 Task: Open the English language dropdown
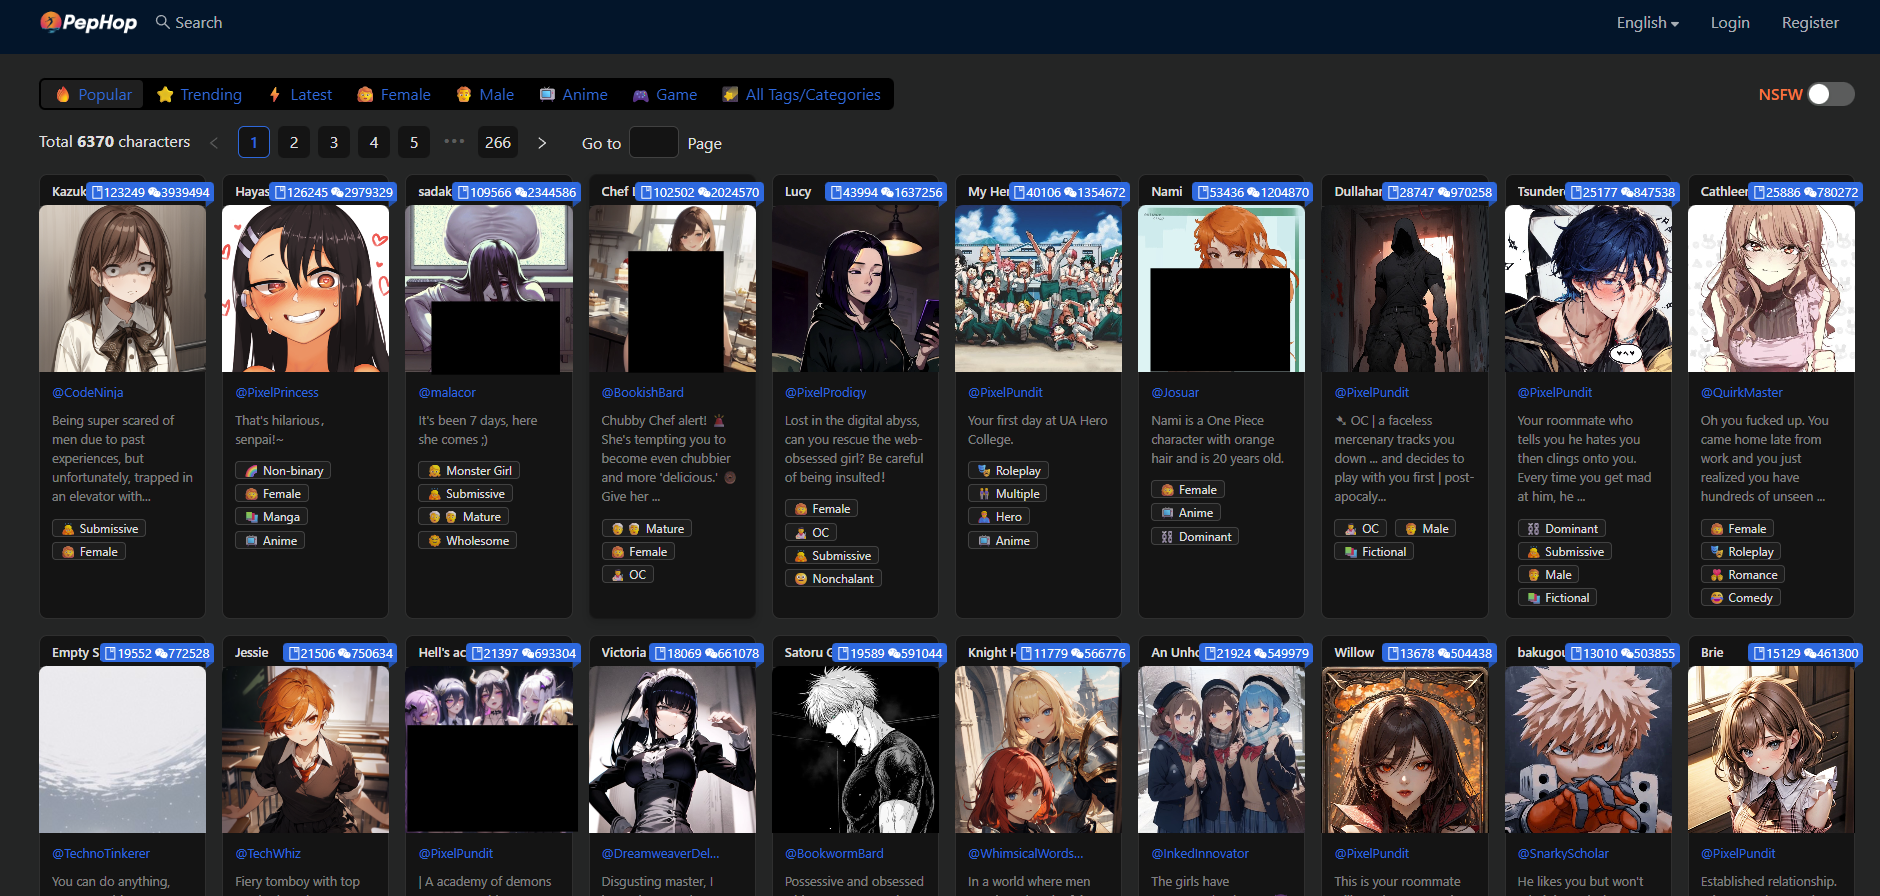pos(1647,23)
